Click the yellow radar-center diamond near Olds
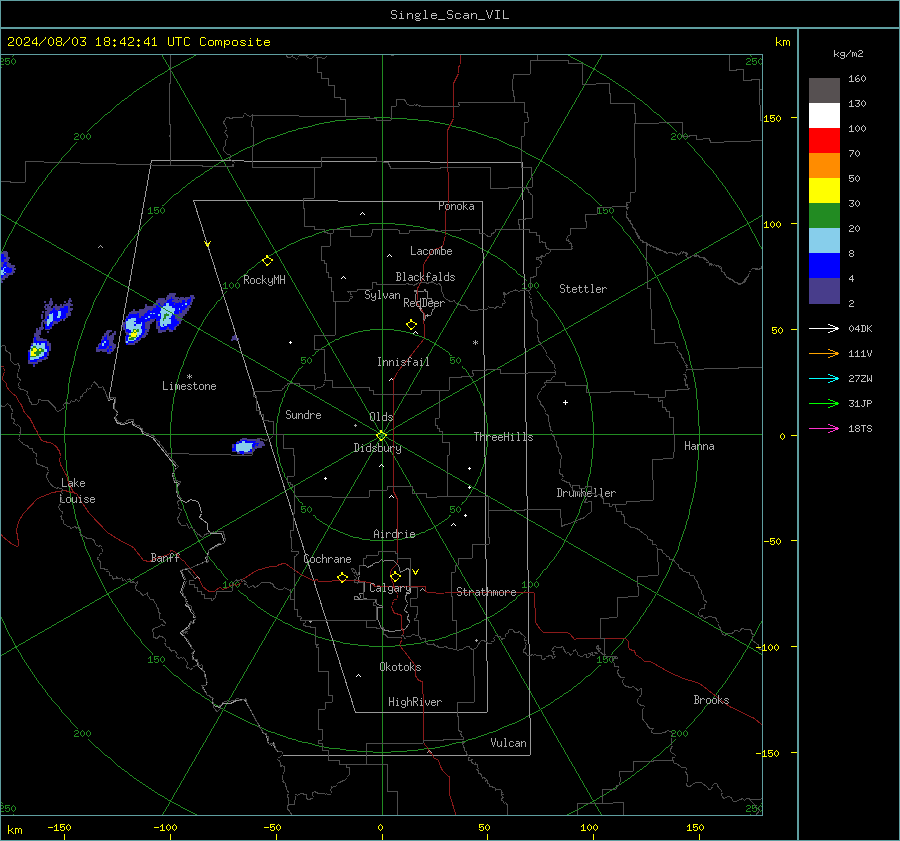Screen dimensions: 900x841 pos(382,436)
